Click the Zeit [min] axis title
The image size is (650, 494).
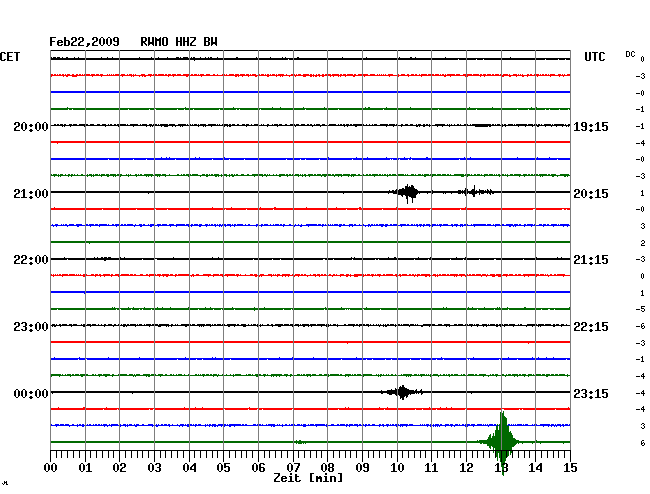tap(308, 478)
